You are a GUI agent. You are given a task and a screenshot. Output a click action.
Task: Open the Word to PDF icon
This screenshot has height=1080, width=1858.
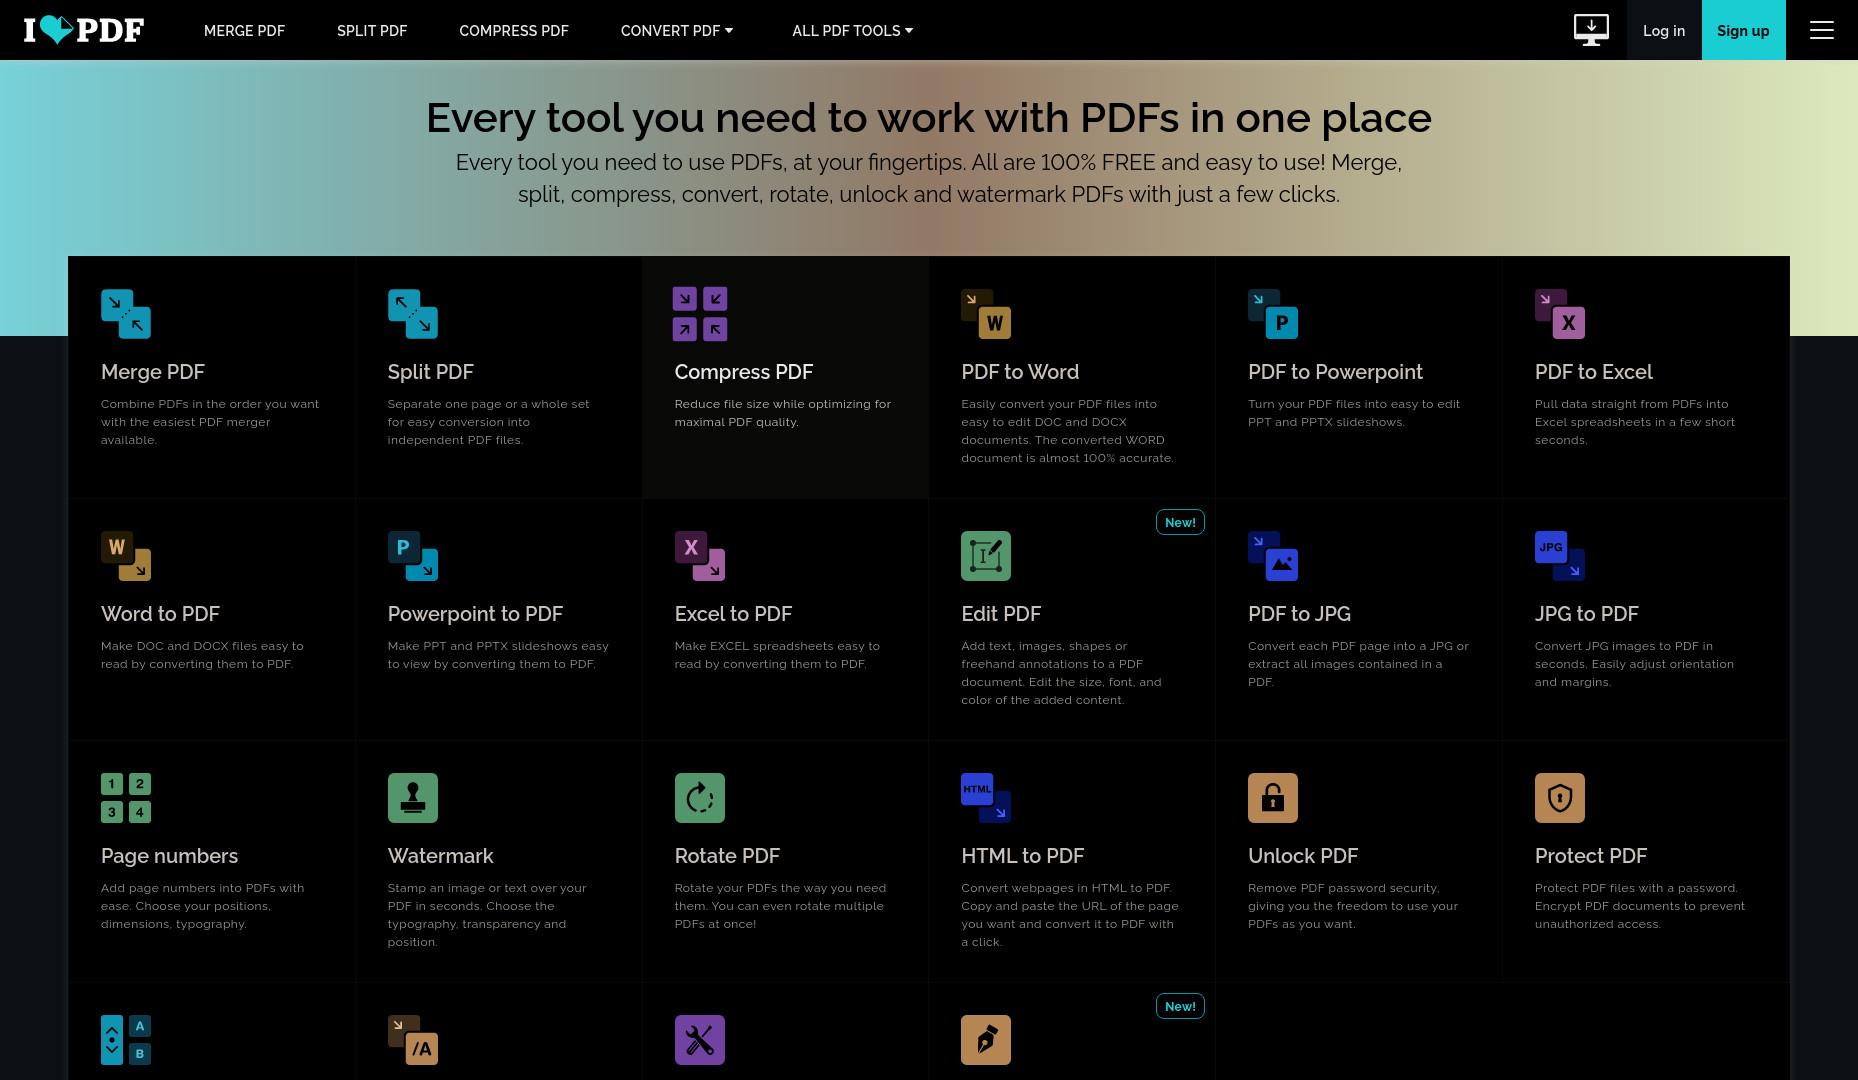coord(126,556)
